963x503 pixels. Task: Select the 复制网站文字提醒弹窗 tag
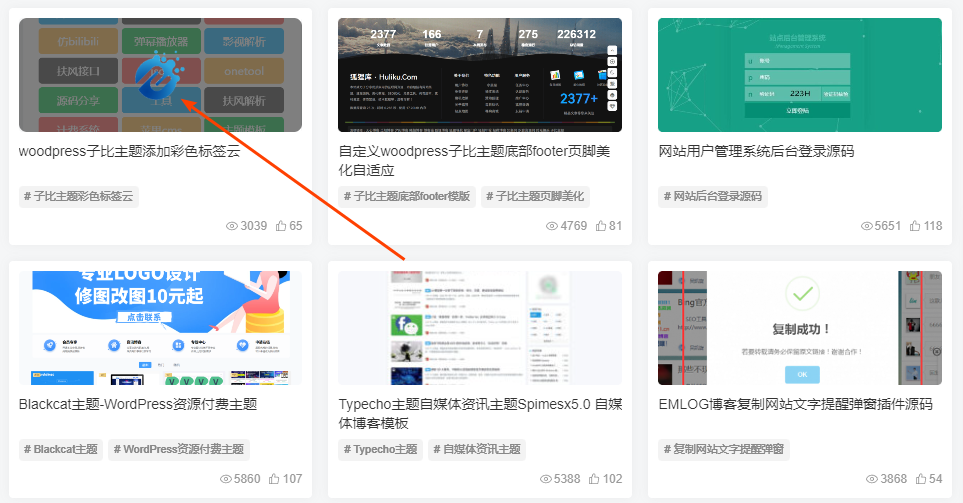(724, 450)
